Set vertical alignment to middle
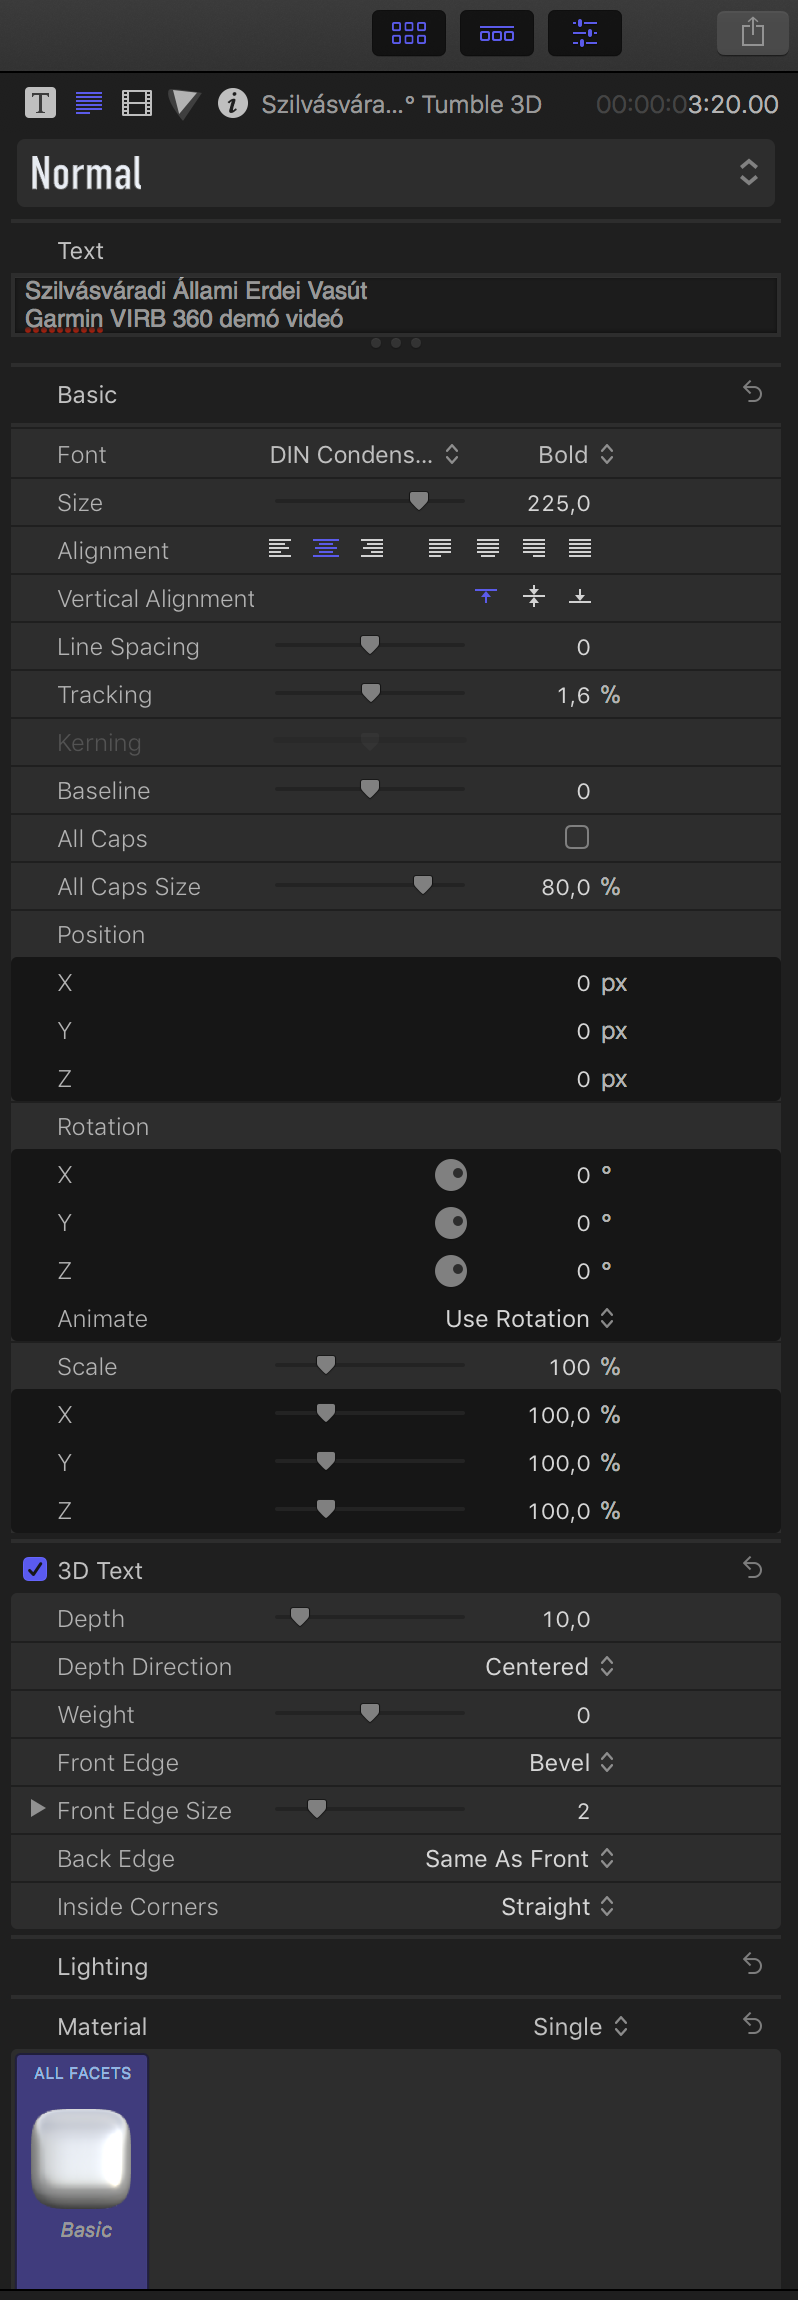Viewport: 798px width, 2300px height. click(534, 597)
